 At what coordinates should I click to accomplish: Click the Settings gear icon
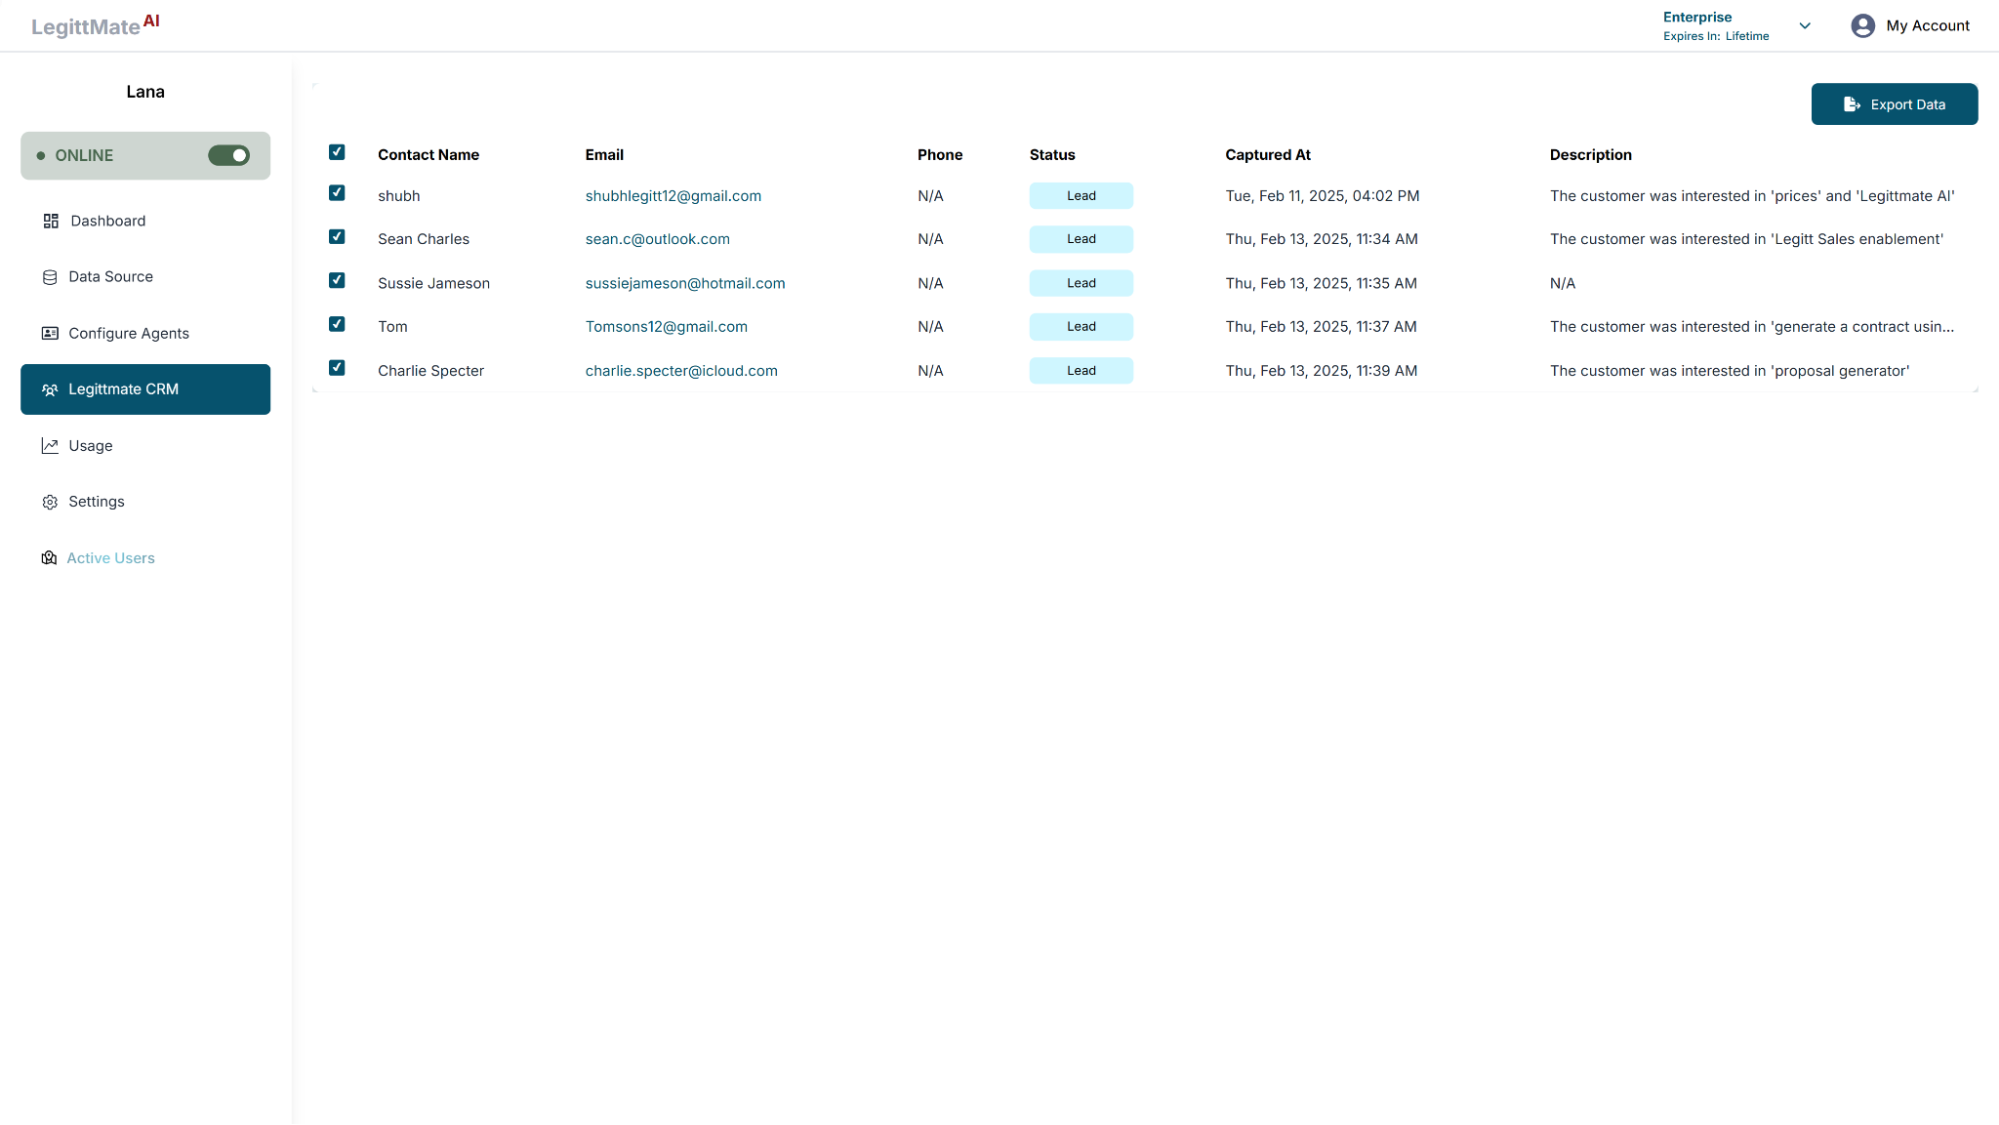click(50, 502)
